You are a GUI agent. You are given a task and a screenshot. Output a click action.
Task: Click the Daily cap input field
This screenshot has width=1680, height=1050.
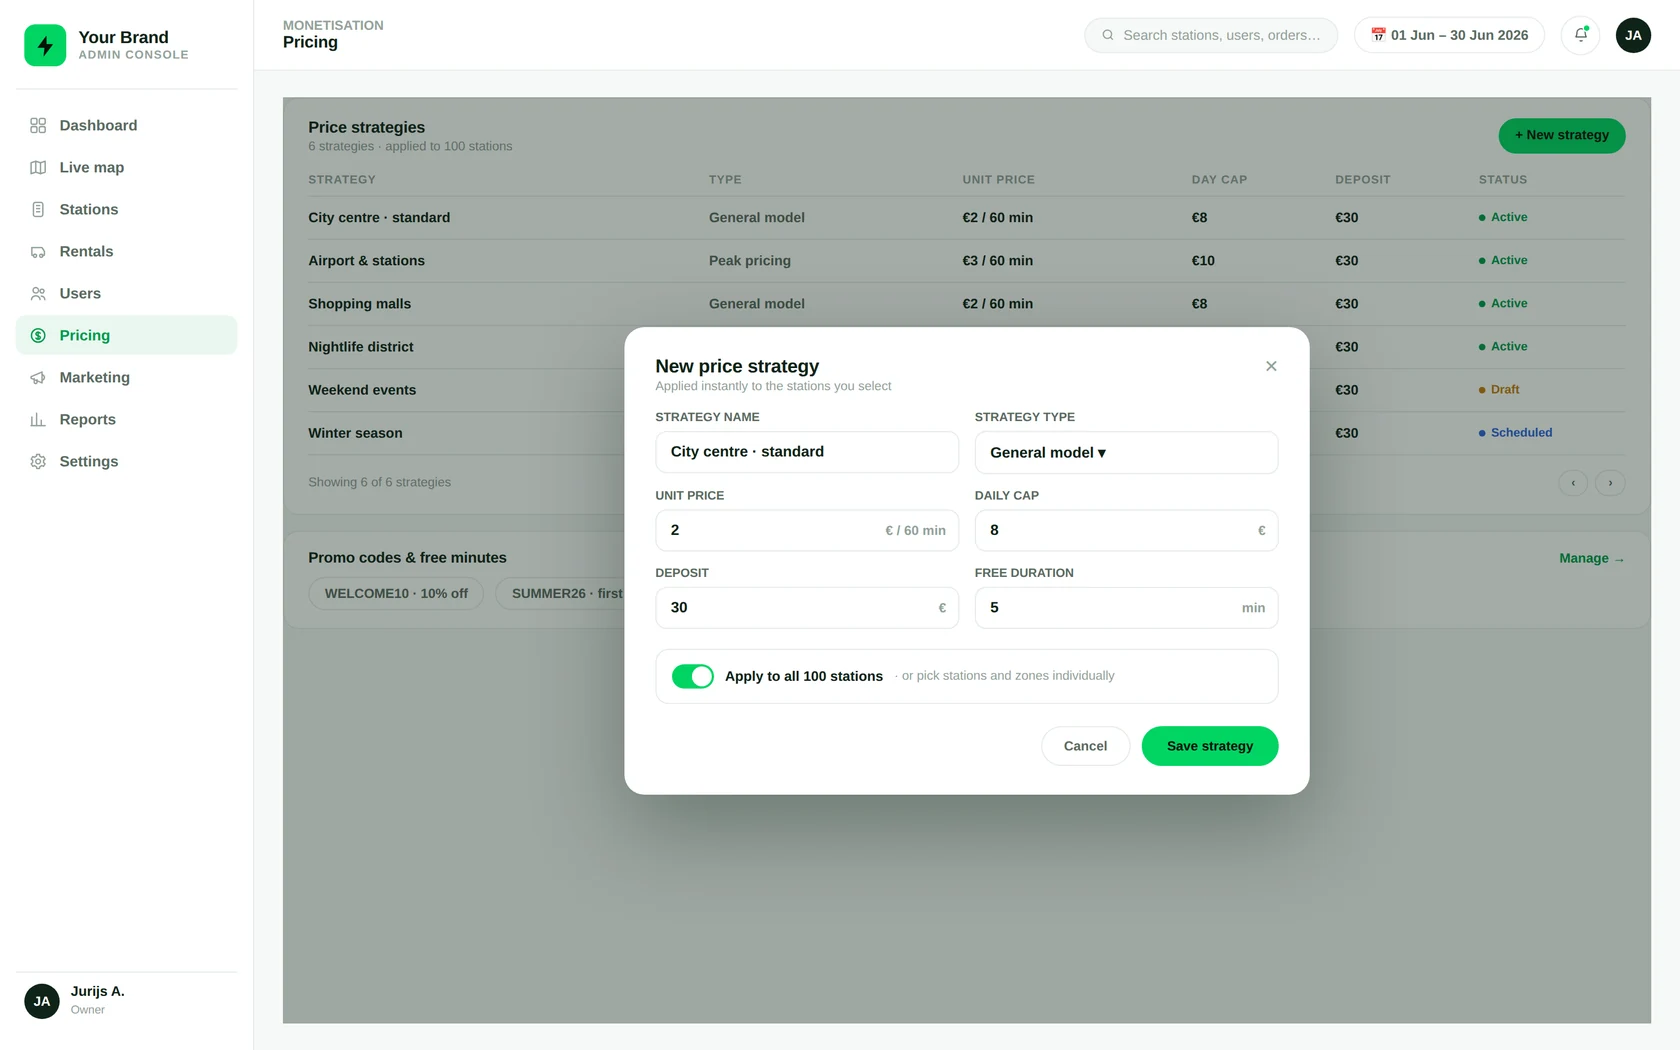1126,530
